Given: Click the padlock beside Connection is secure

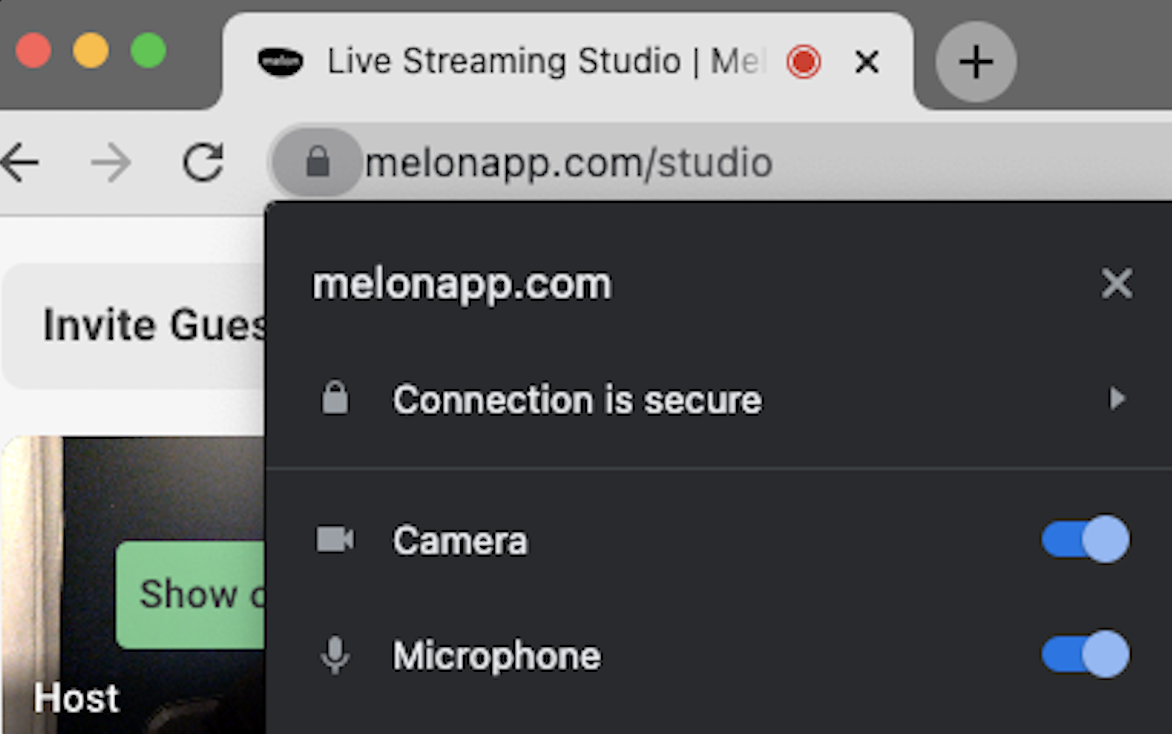Looking at the screenshot, I should [335, 398].
